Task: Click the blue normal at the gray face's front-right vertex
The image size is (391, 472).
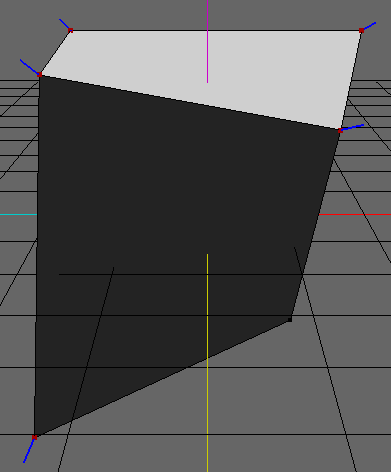Action: [352, 127]
